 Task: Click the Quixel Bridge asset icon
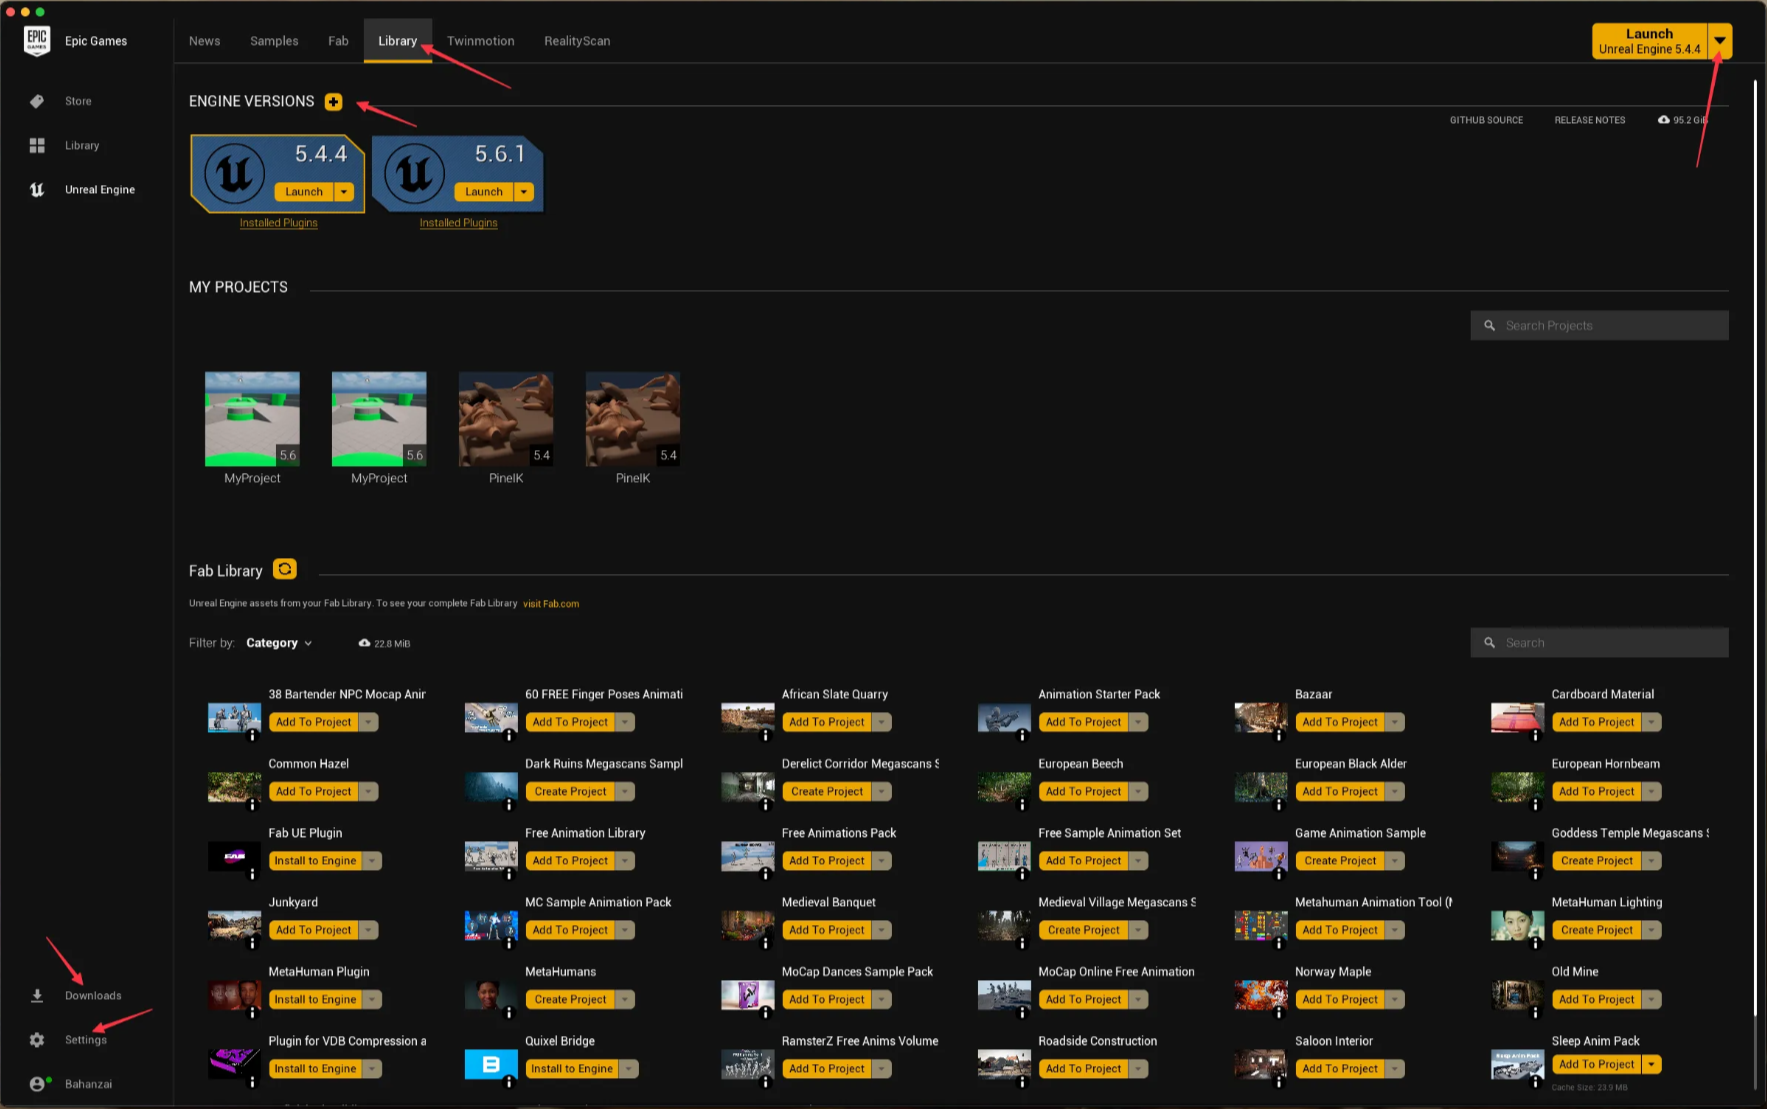(491, 1063)
